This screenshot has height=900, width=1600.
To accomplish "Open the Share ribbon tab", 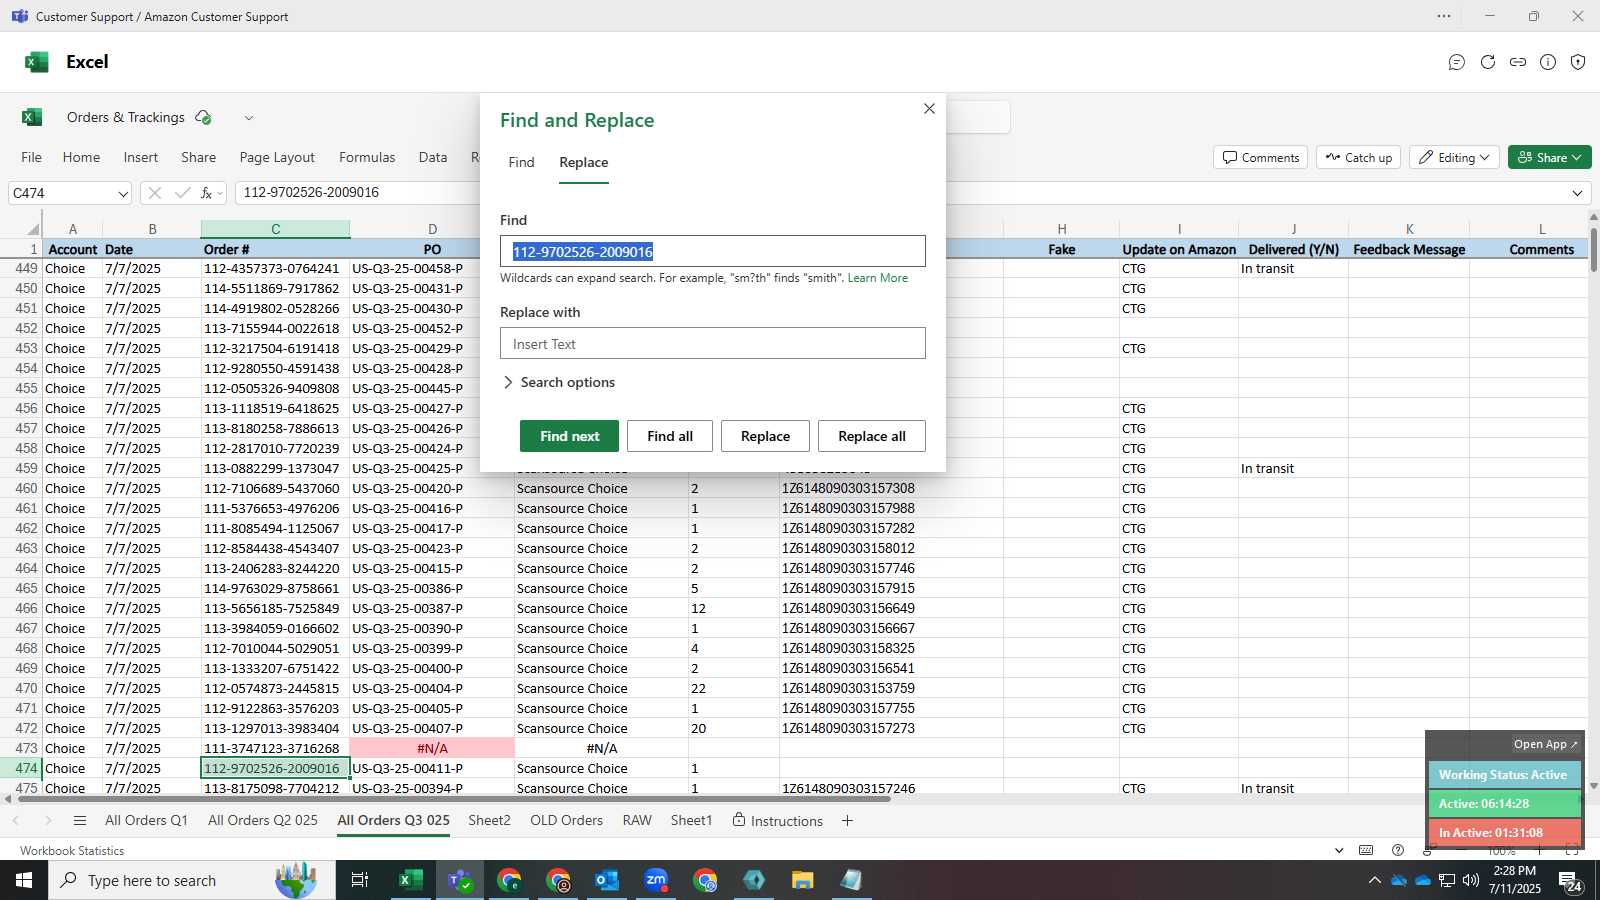I will point(199,157).
